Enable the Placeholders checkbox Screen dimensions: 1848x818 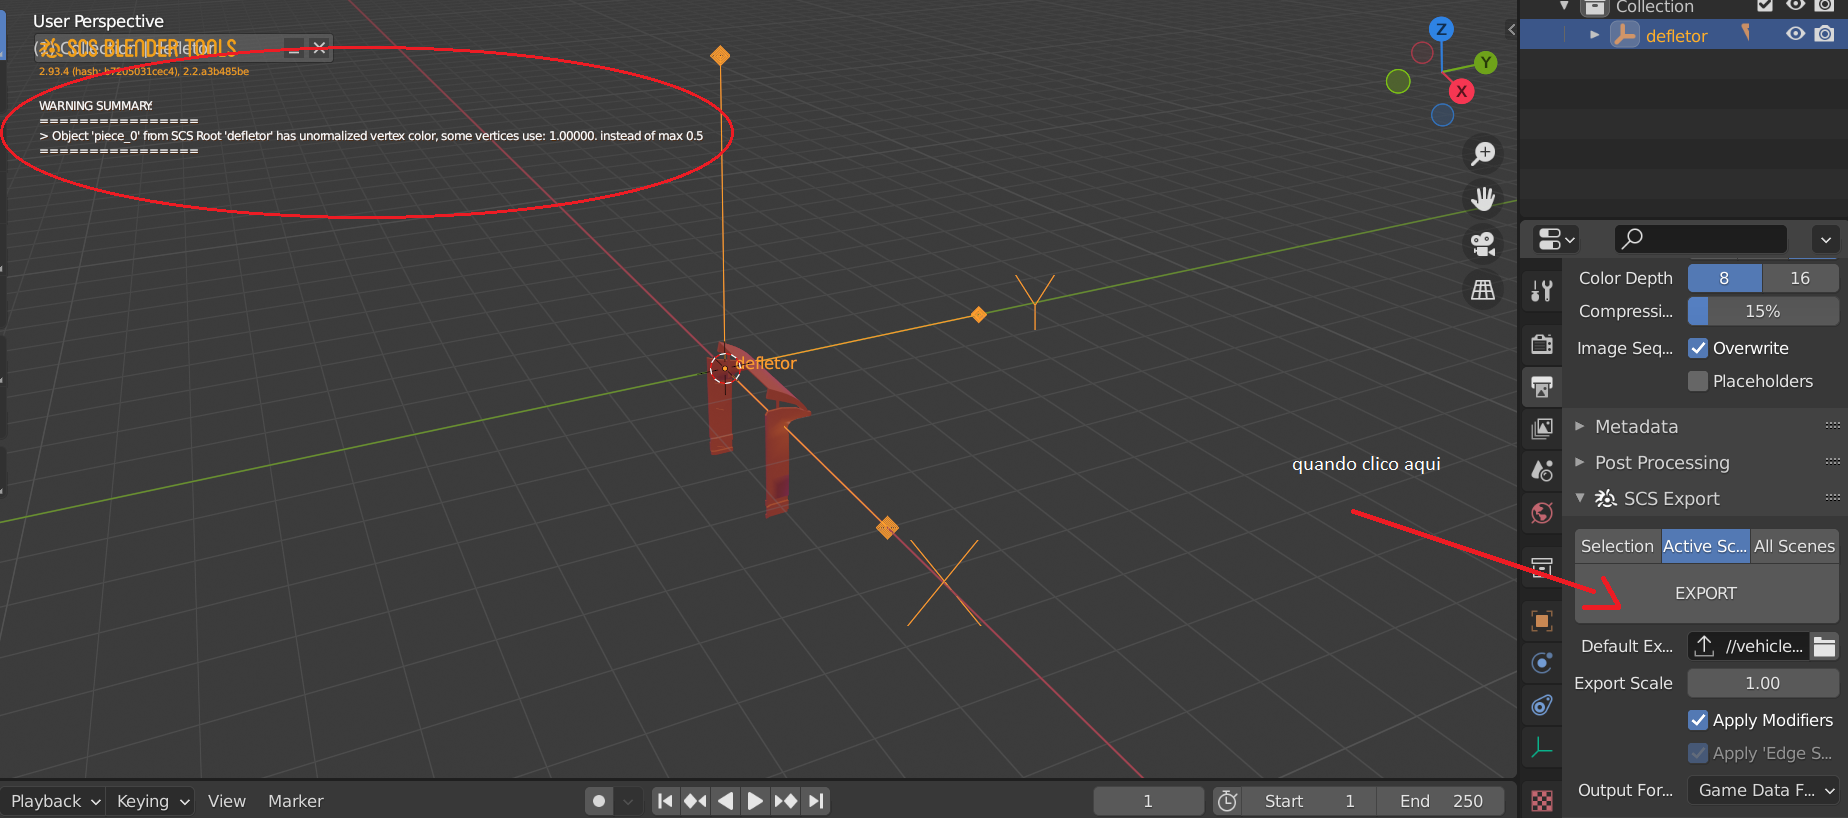click(1698, 381)
